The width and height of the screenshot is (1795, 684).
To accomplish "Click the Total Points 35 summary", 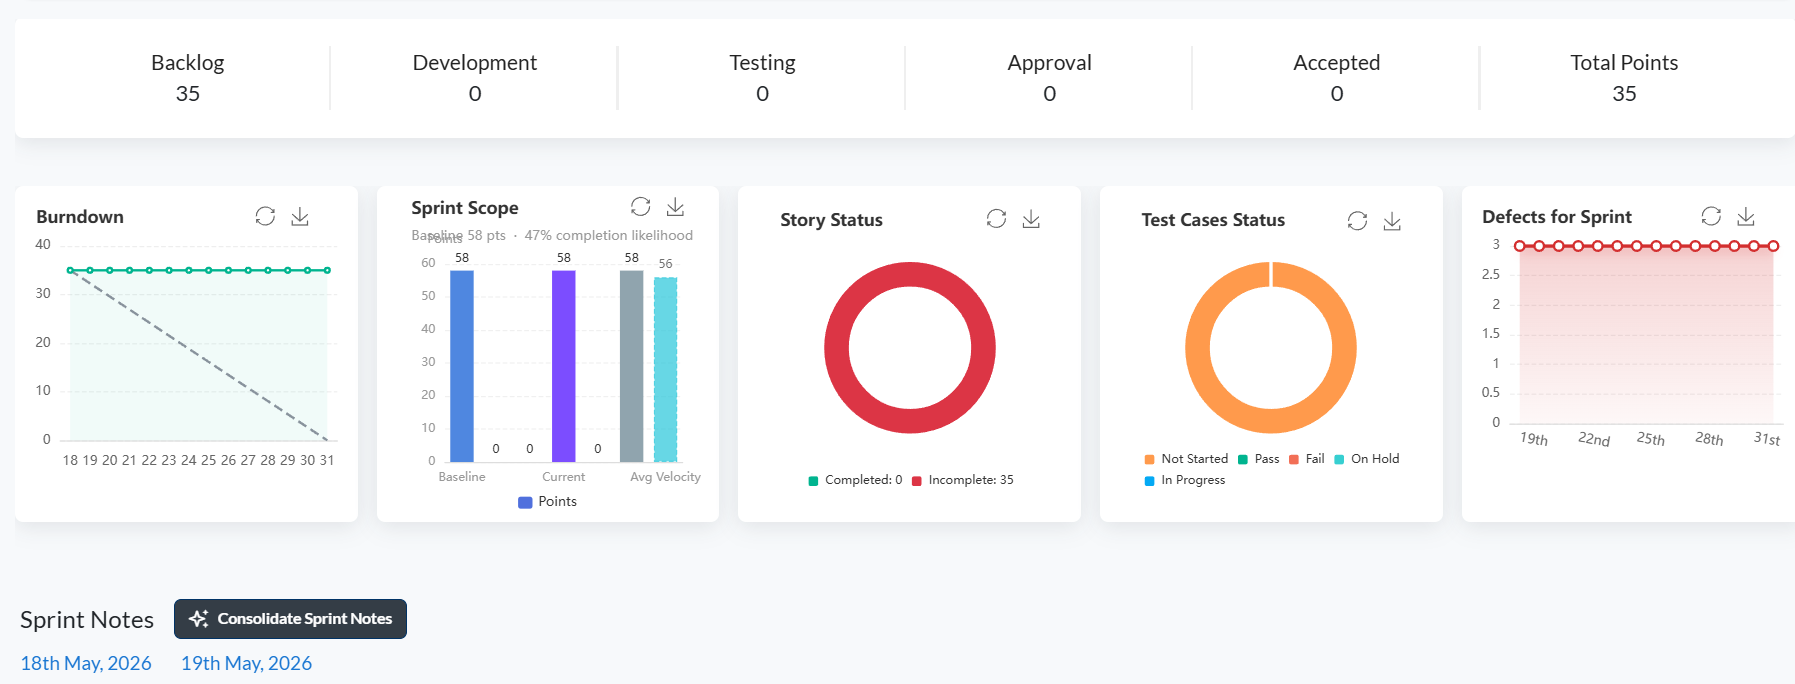I will pyautogui.click(x=1624, y=78).
